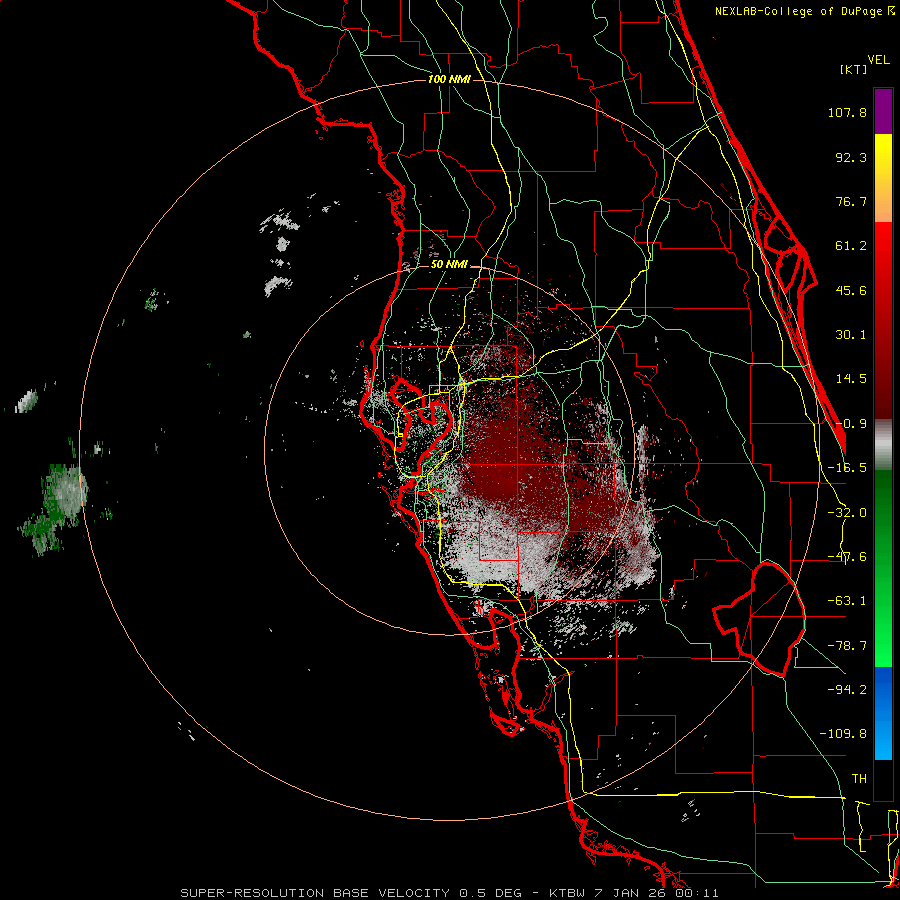This screenshot has width=900, height=900.
Task: Click the -78.7 velocity scale value
Action: click(847, 646)
